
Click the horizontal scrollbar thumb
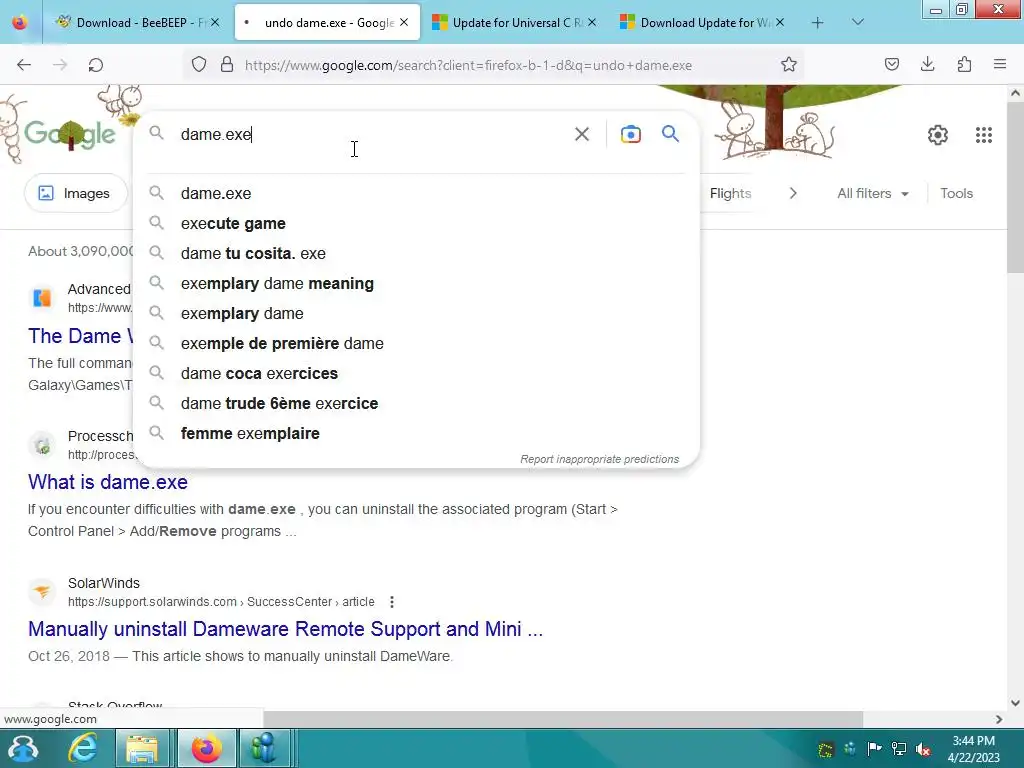point(563,719)
